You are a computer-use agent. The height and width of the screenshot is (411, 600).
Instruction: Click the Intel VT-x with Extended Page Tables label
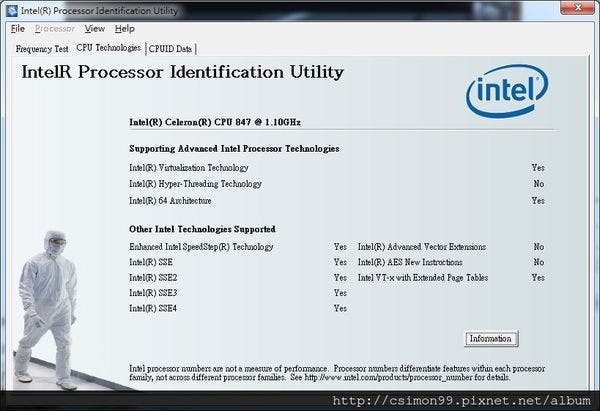point(423,278)
